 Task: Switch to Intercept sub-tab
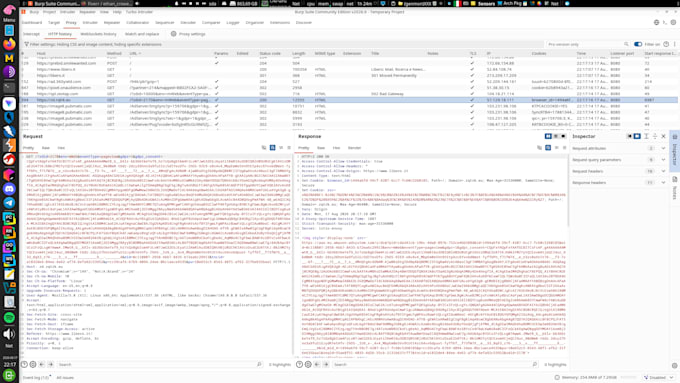coord(31,34)
